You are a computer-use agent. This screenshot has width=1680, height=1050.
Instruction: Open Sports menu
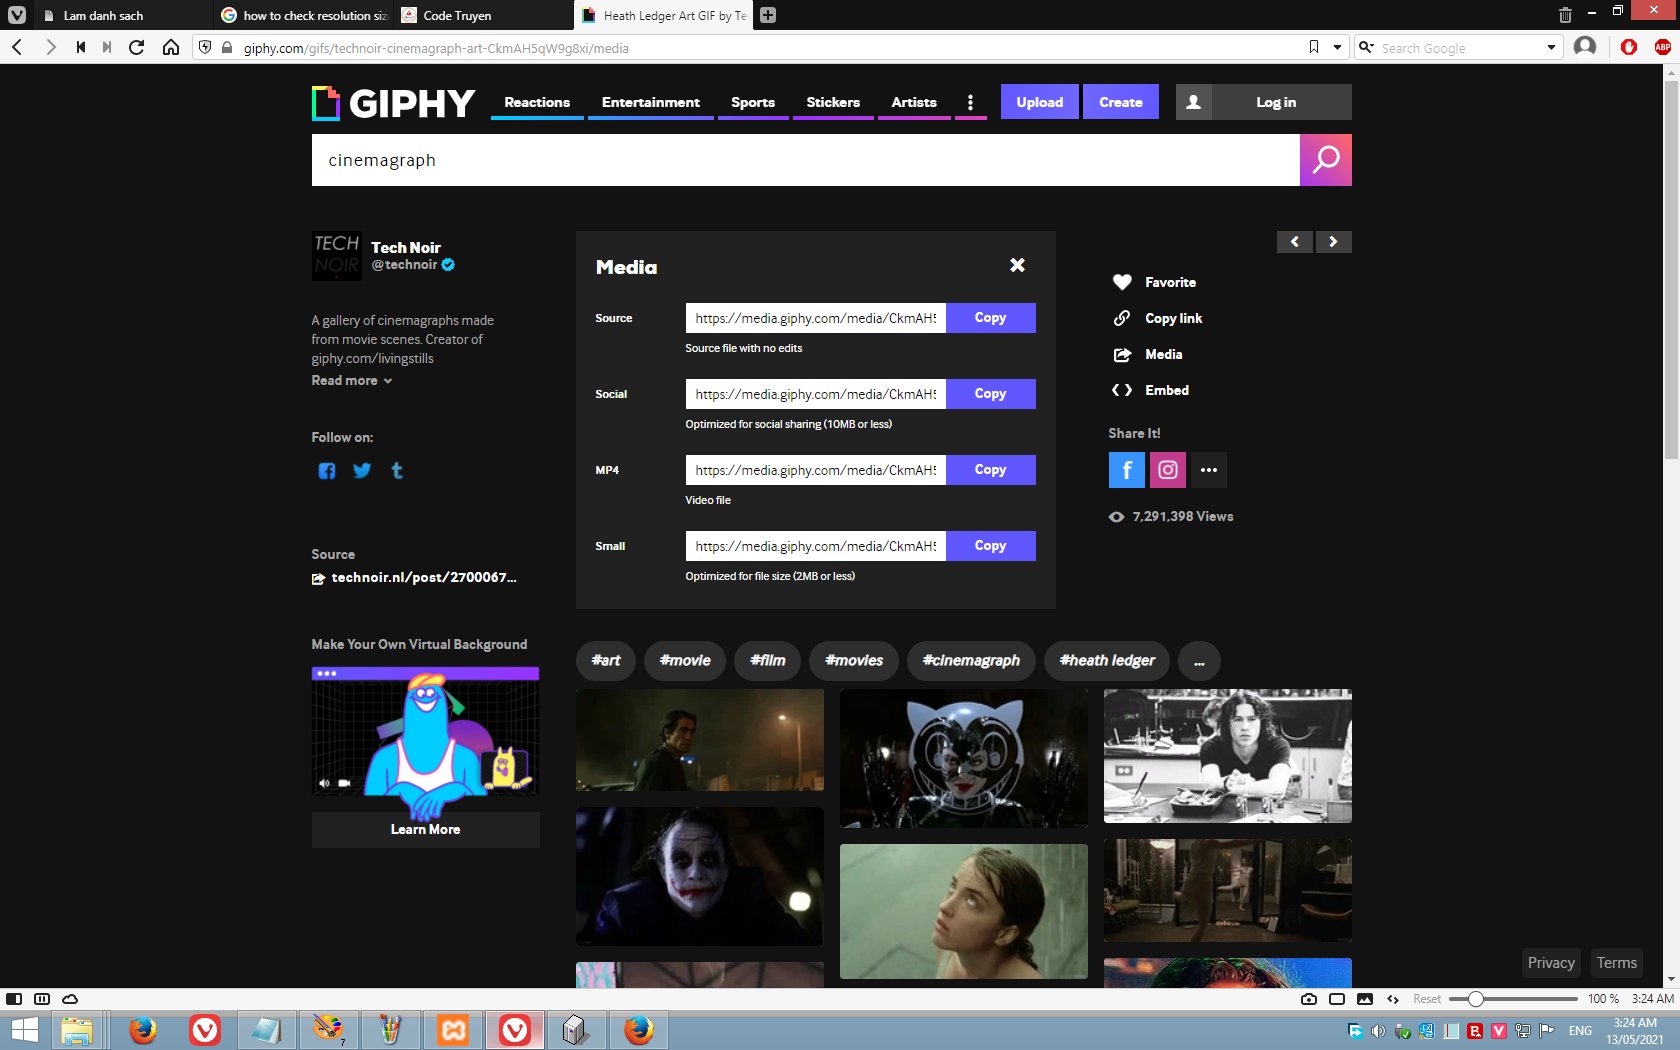(753, 102)
